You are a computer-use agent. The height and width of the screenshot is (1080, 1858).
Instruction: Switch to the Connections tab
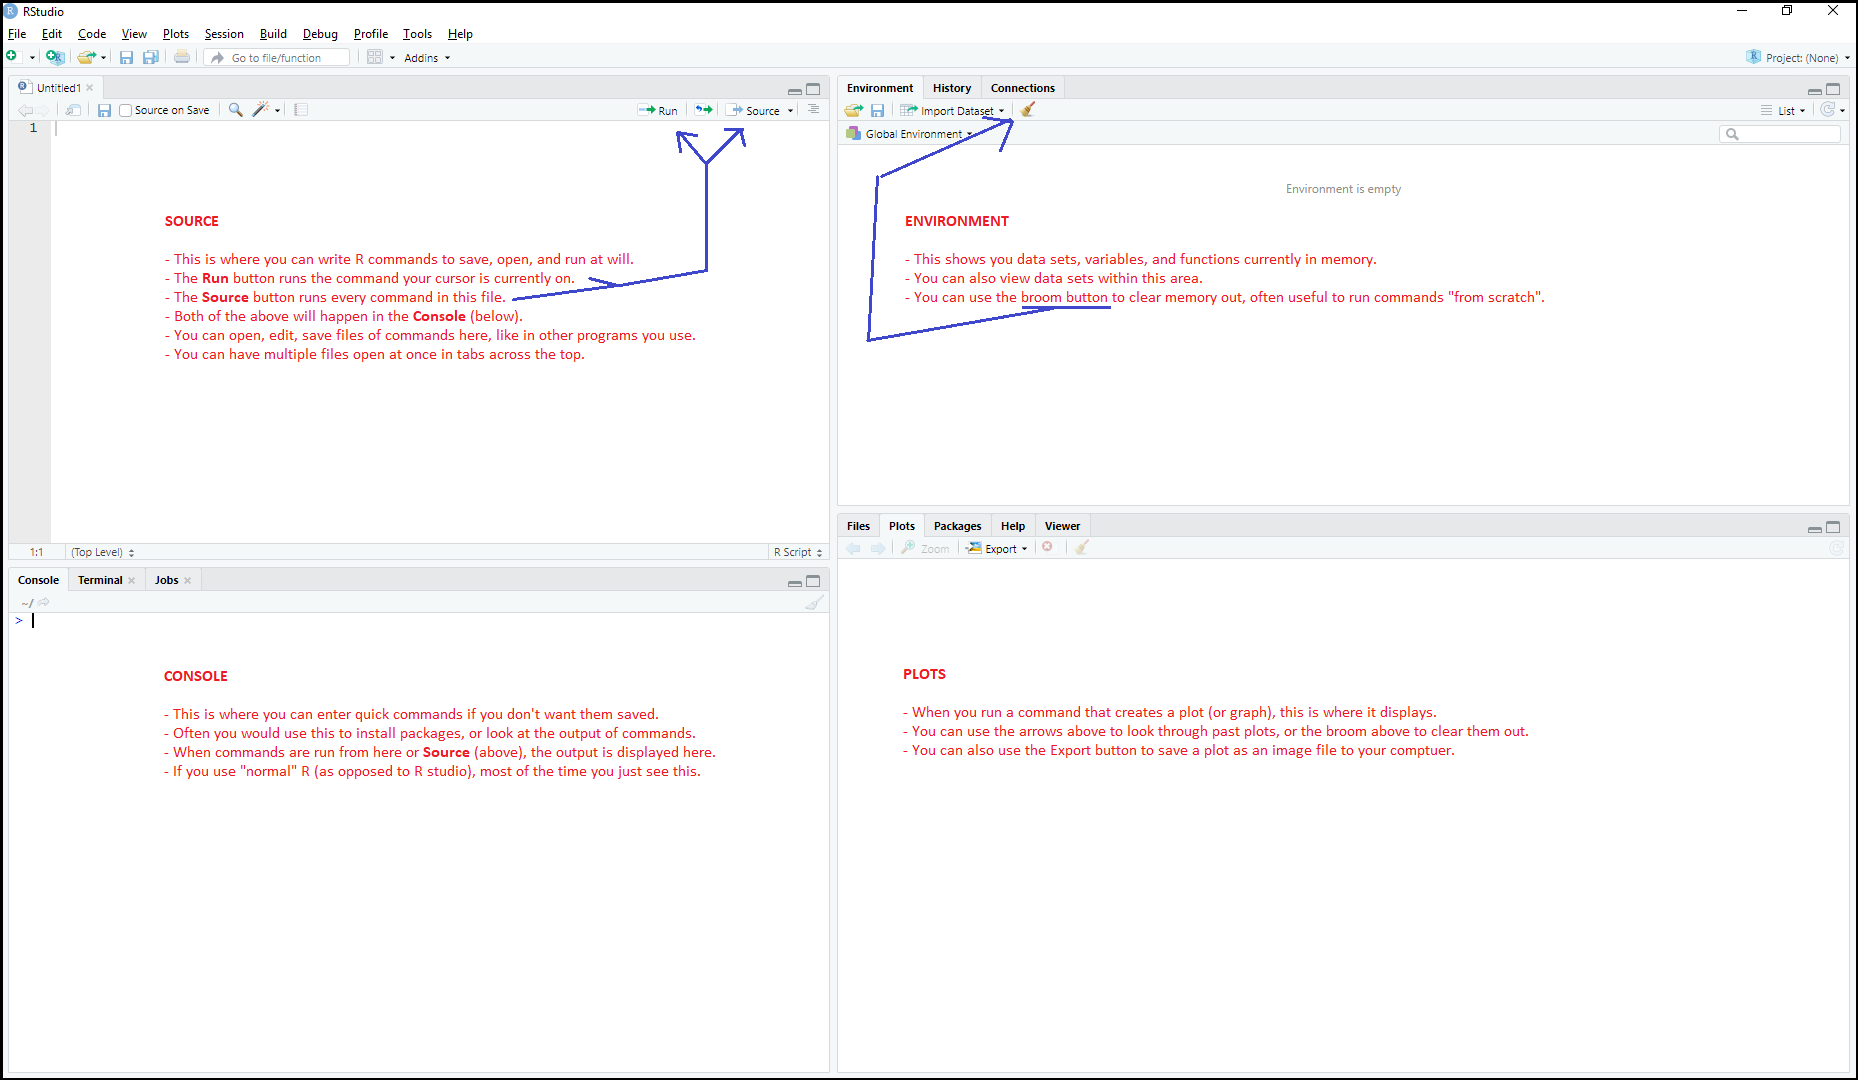[x=1022, y=88]
